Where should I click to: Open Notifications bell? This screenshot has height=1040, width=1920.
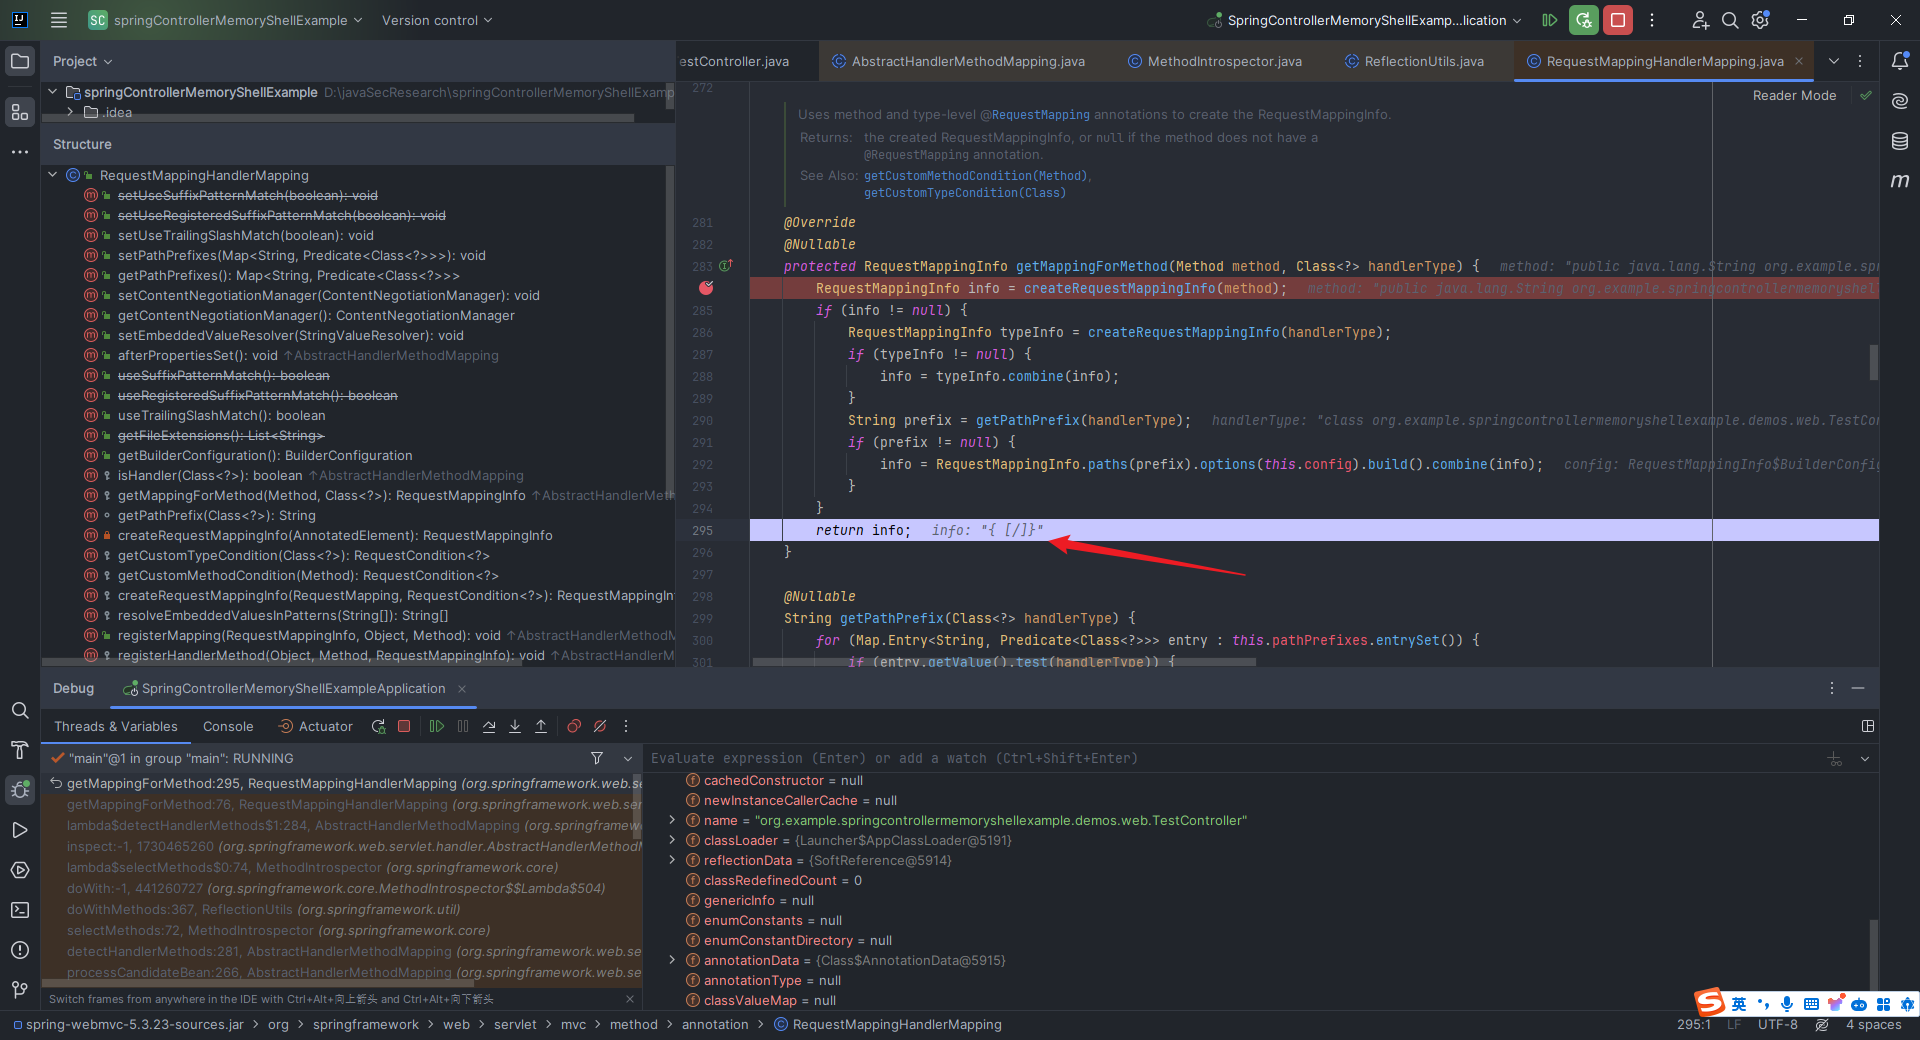point(1900,61)
